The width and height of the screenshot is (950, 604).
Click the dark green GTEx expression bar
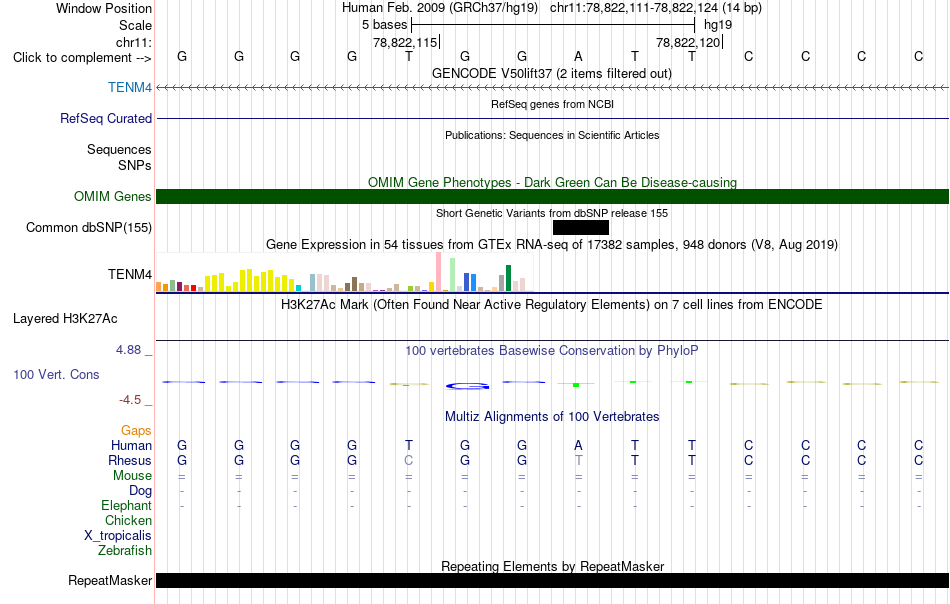[508, 278]
